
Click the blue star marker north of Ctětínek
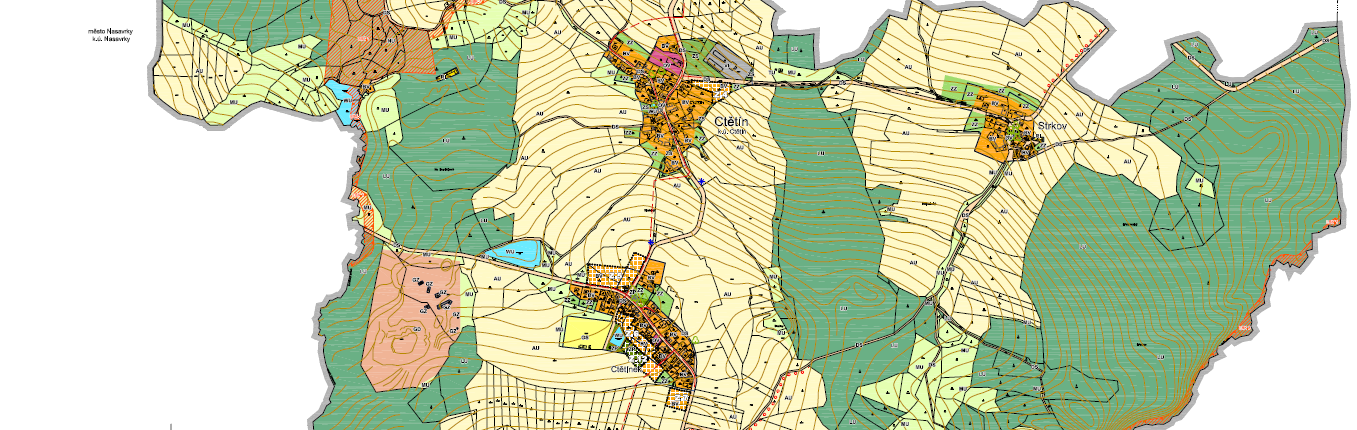651,241
